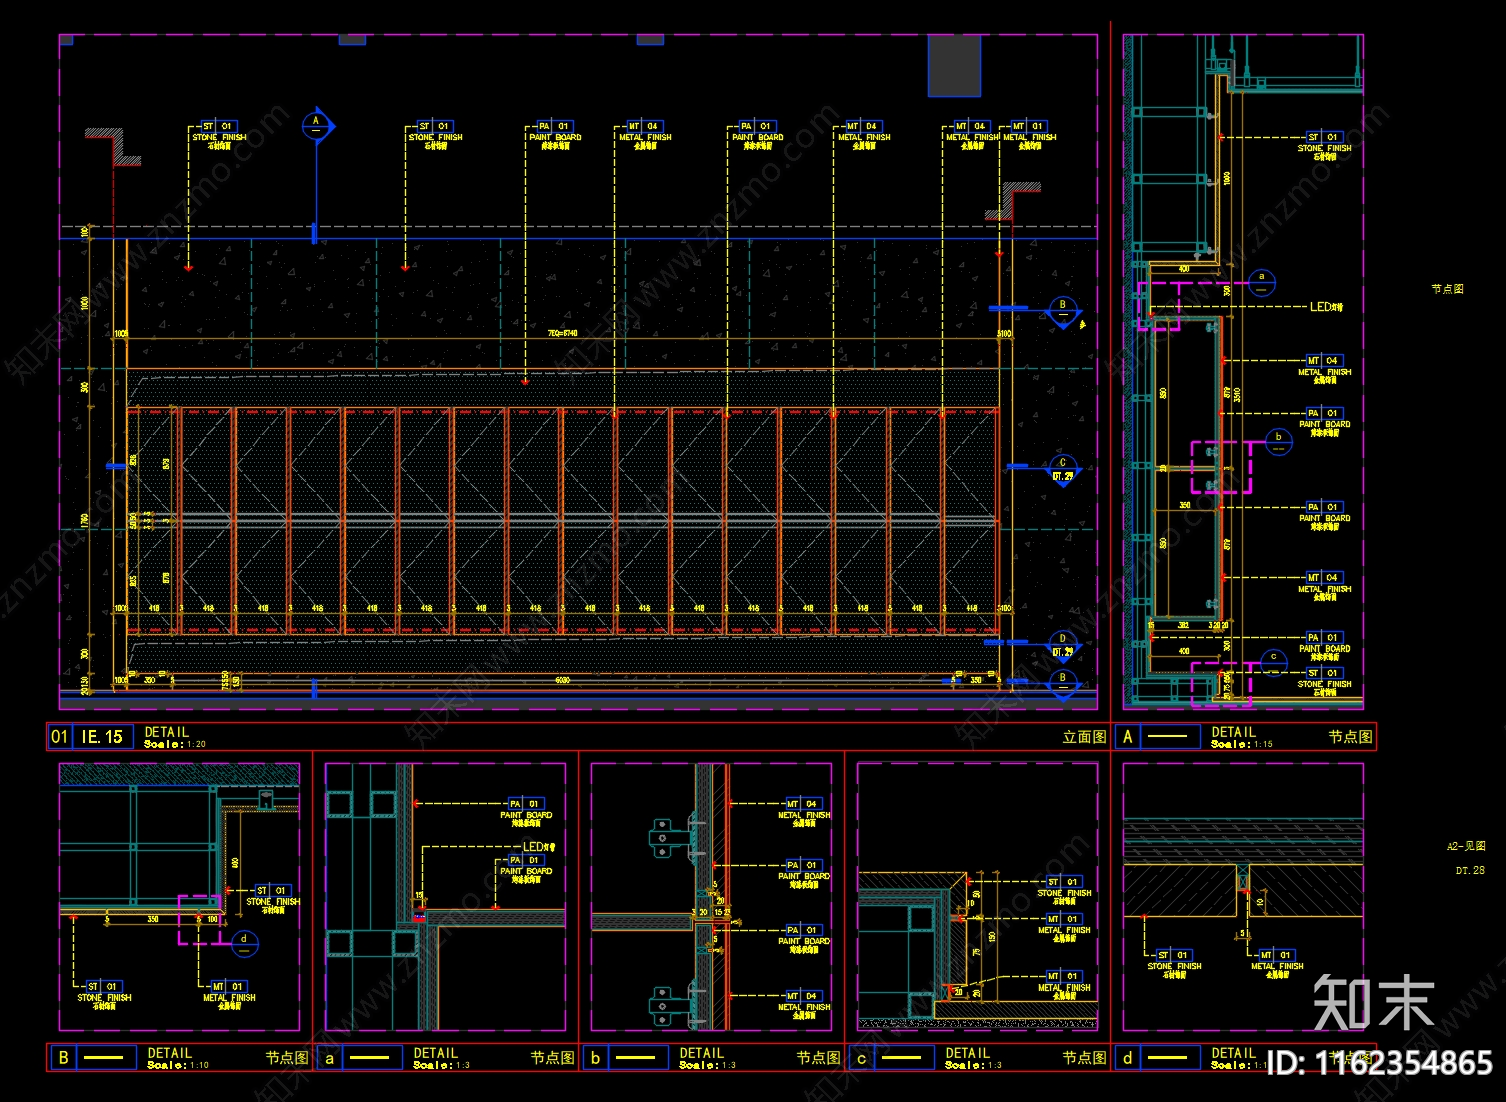Viewport: 1506px width, 1102px height.
Task: Click the 'A' label in section A title bar
Action: [x=1128, y=737]
